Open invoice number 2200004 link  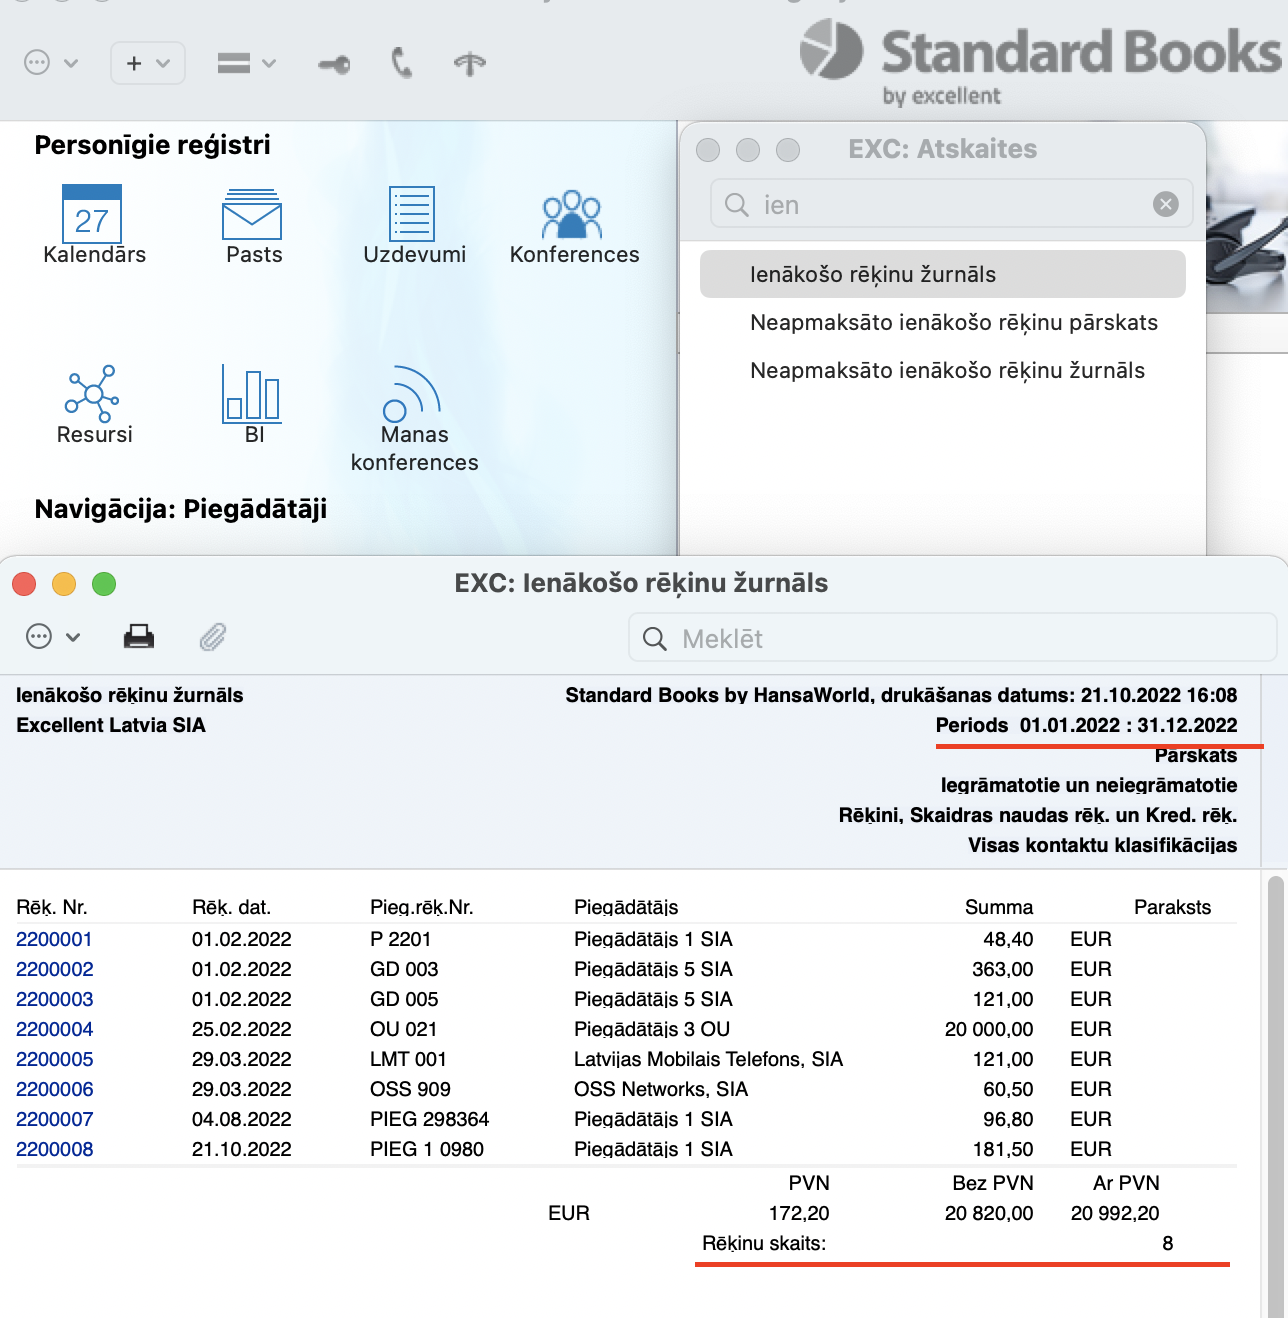[55, 1029]
